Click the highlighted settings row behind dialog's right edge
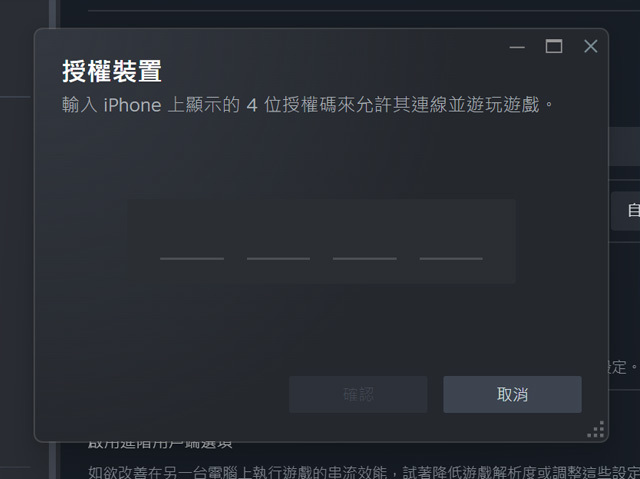This screenshot has height=479, width=640. [x=624, y=146]
